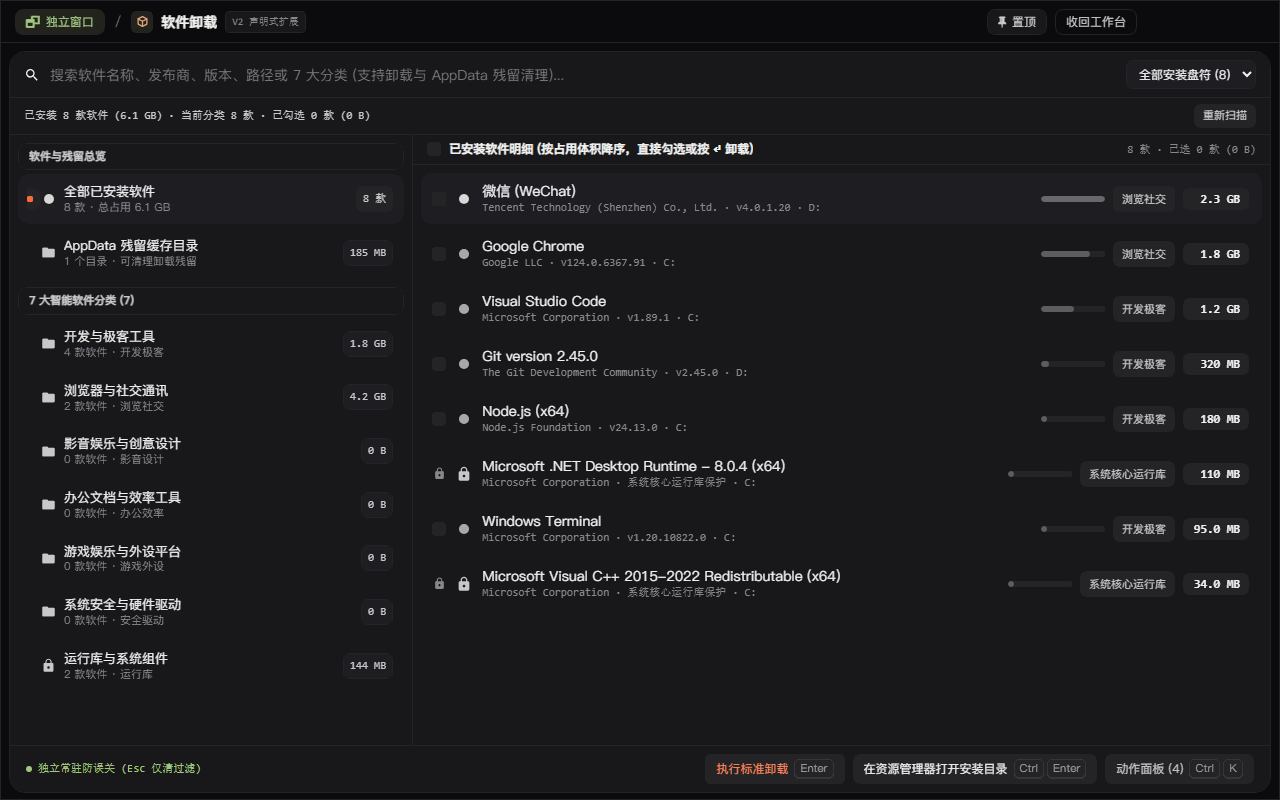Click the folder icon for 浏览器与社交通讯
This screenshot has height=800, width=1280.
[x=48, y=398]
